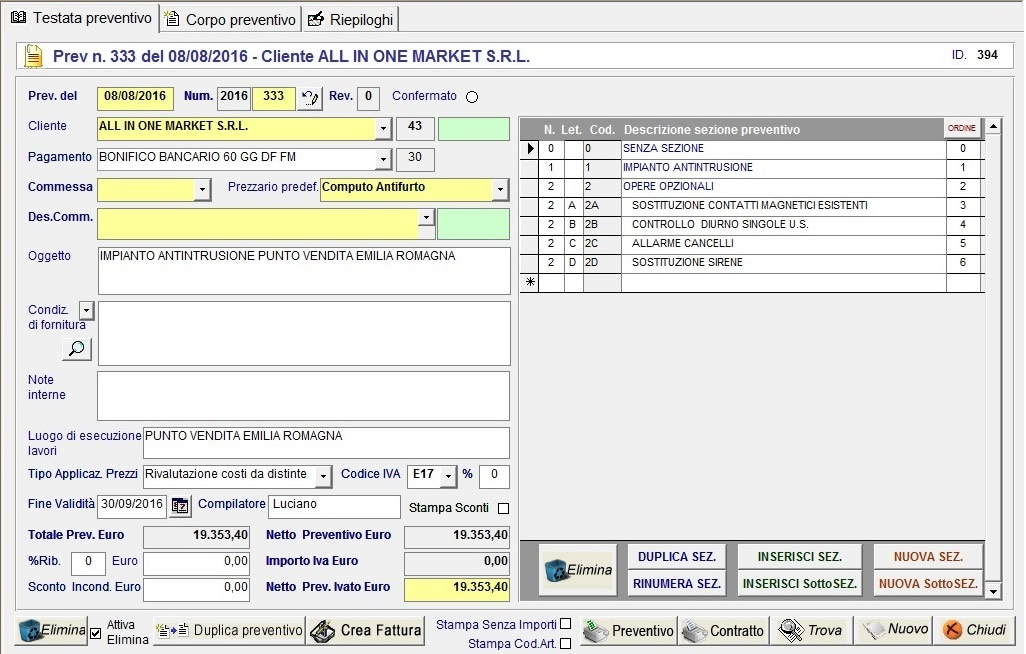Select the SENZA SEZIONE row
The width and height of the screenshot is (1026, 654).
751,149
